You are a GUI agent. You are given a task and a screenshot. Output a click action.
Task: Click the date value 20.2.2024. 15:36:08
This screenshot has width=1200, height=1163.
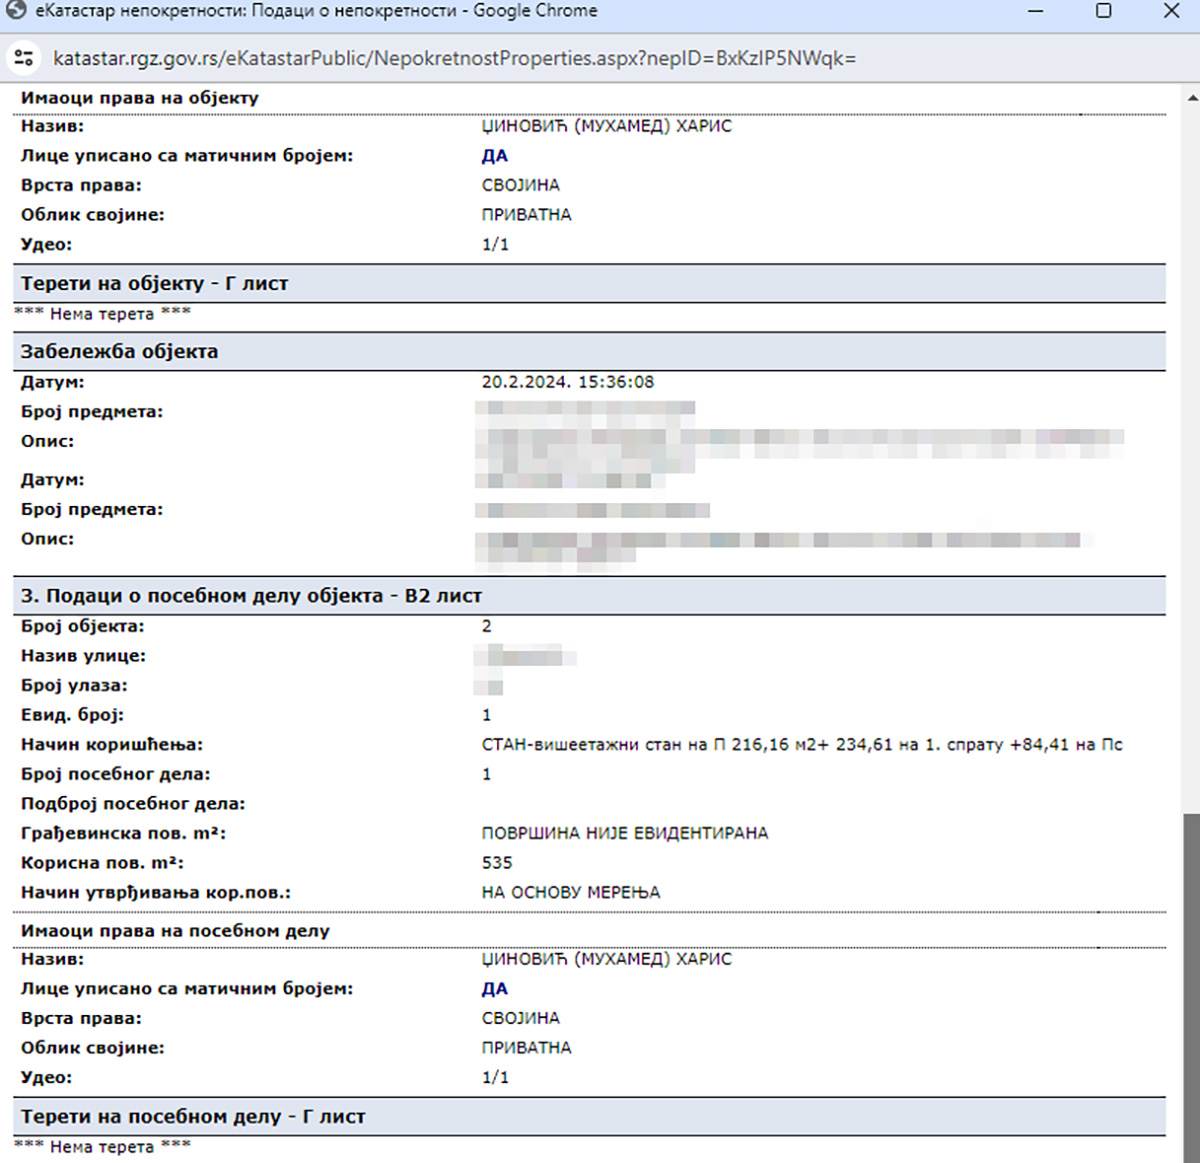tap(567, 382)
